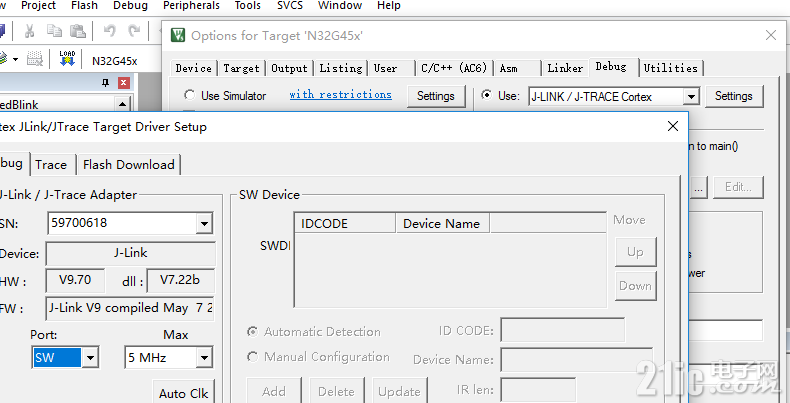Close the project panel with red X
The width and height of the screenshot is (790, 403).
click(124, 83)
